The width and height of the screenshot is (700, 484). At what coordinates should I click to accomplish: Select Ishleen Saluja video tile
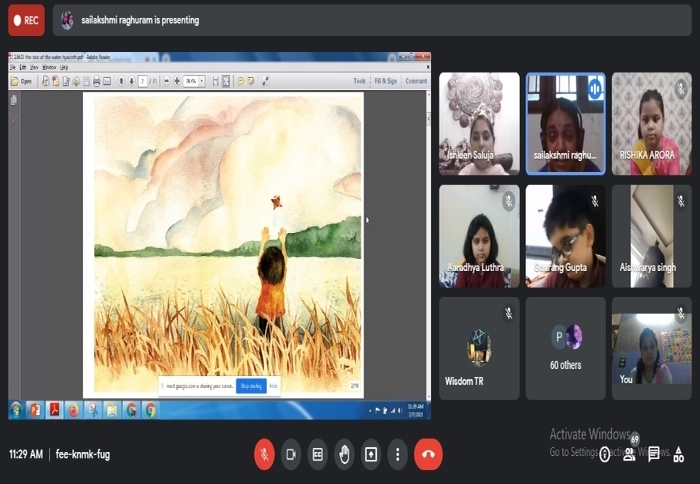click(x=479, y=124)
